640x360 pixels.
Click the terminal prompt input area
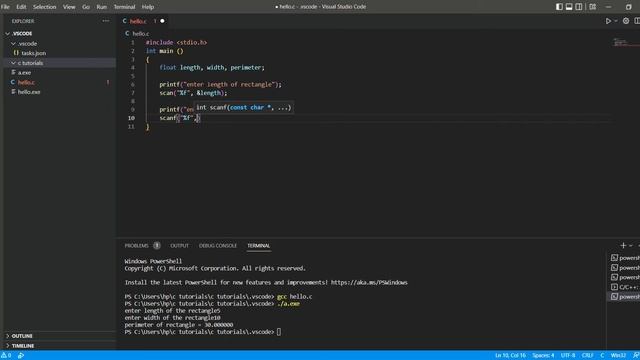279,332
